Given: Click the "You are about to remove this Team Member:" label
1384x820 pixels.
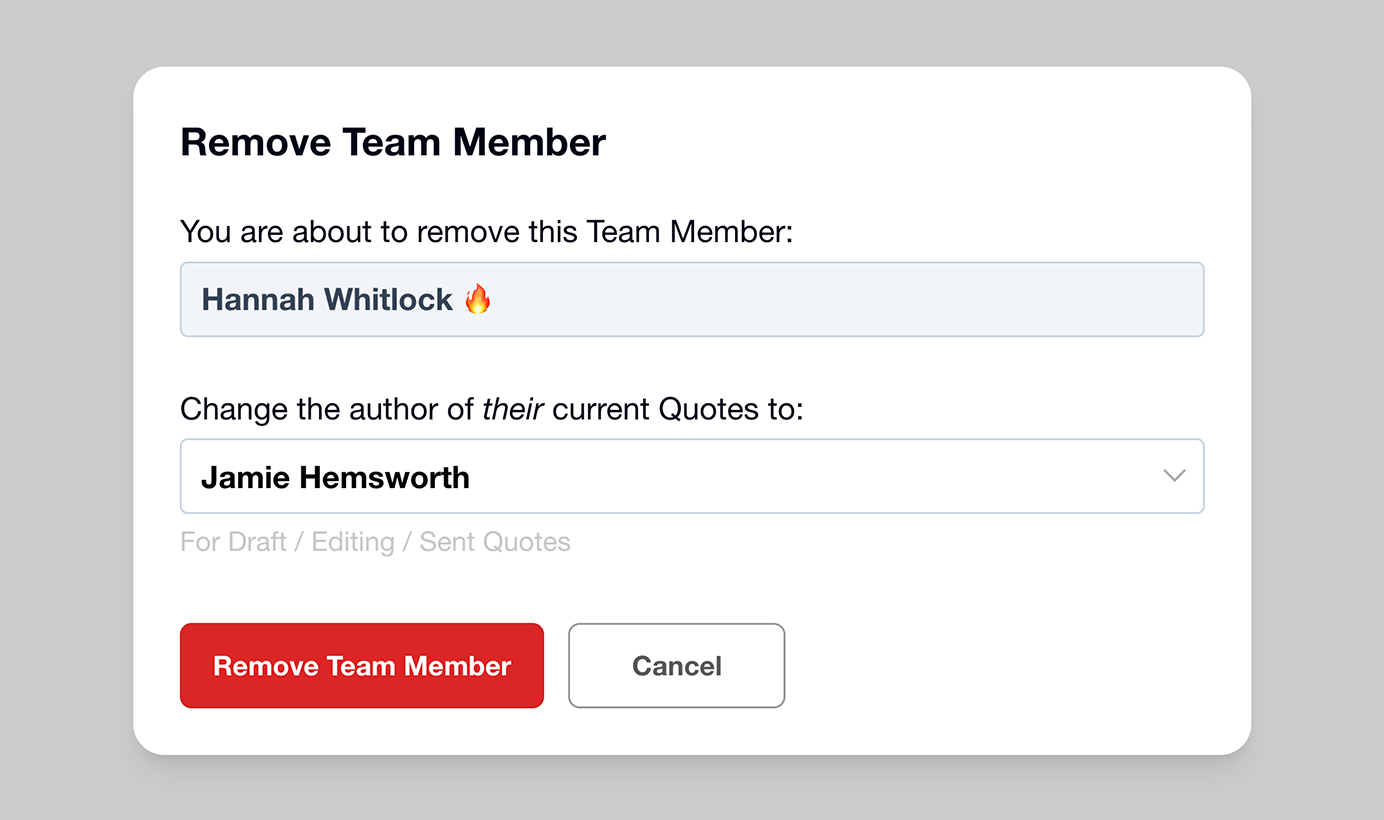Looking at the screenshot, I should coord(486,232).
